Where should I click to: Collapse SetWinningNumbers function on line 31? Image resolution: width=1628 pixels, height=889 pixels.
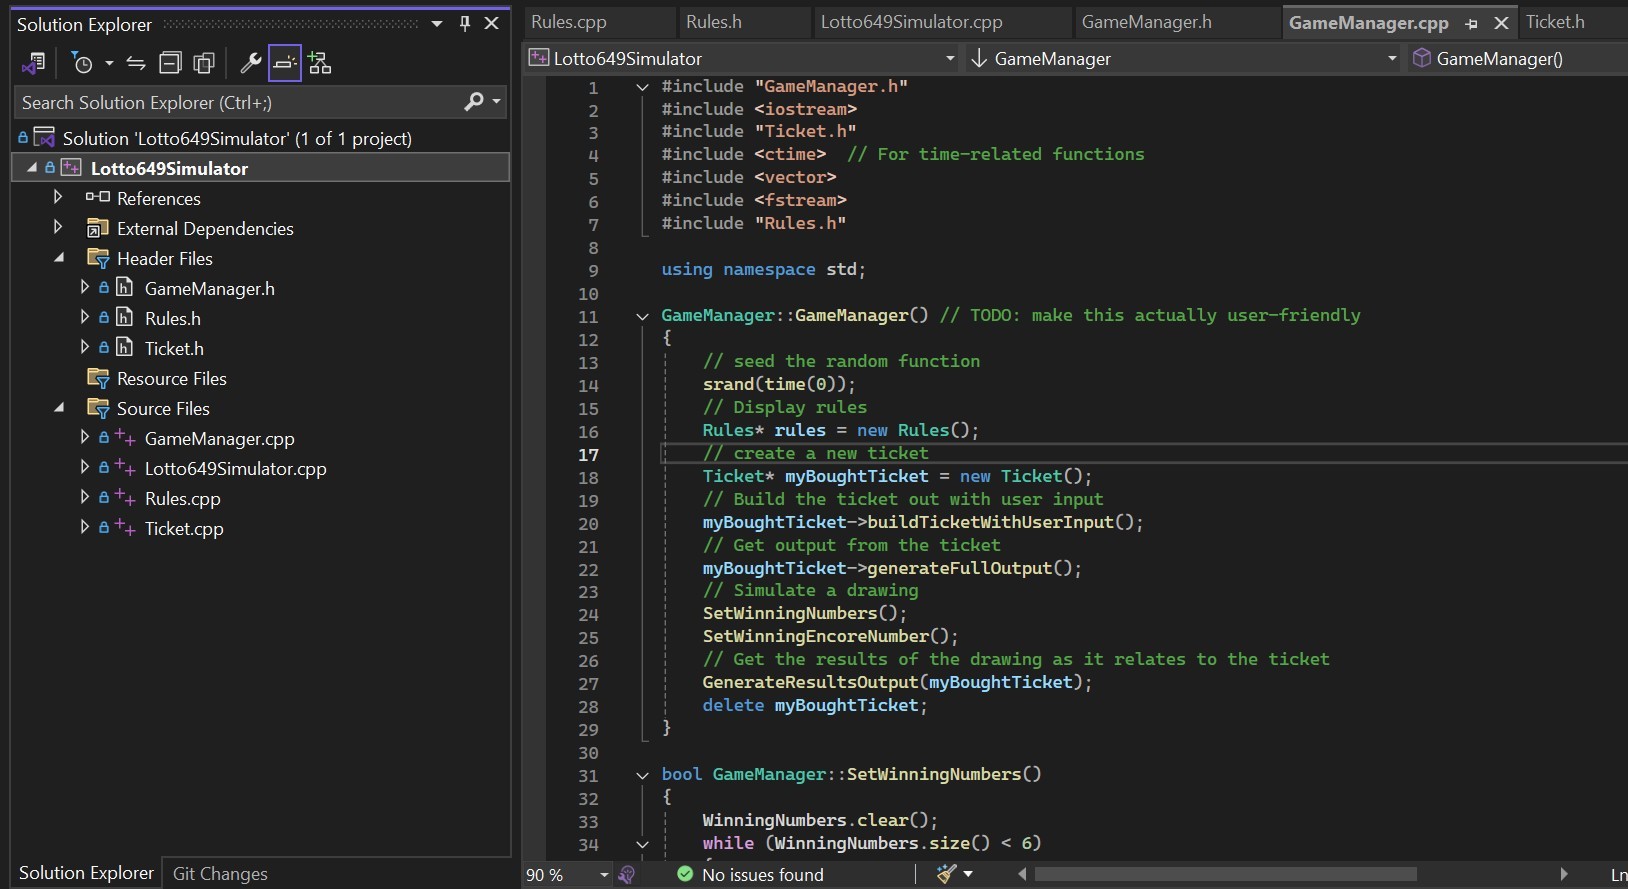pos(642,775)
